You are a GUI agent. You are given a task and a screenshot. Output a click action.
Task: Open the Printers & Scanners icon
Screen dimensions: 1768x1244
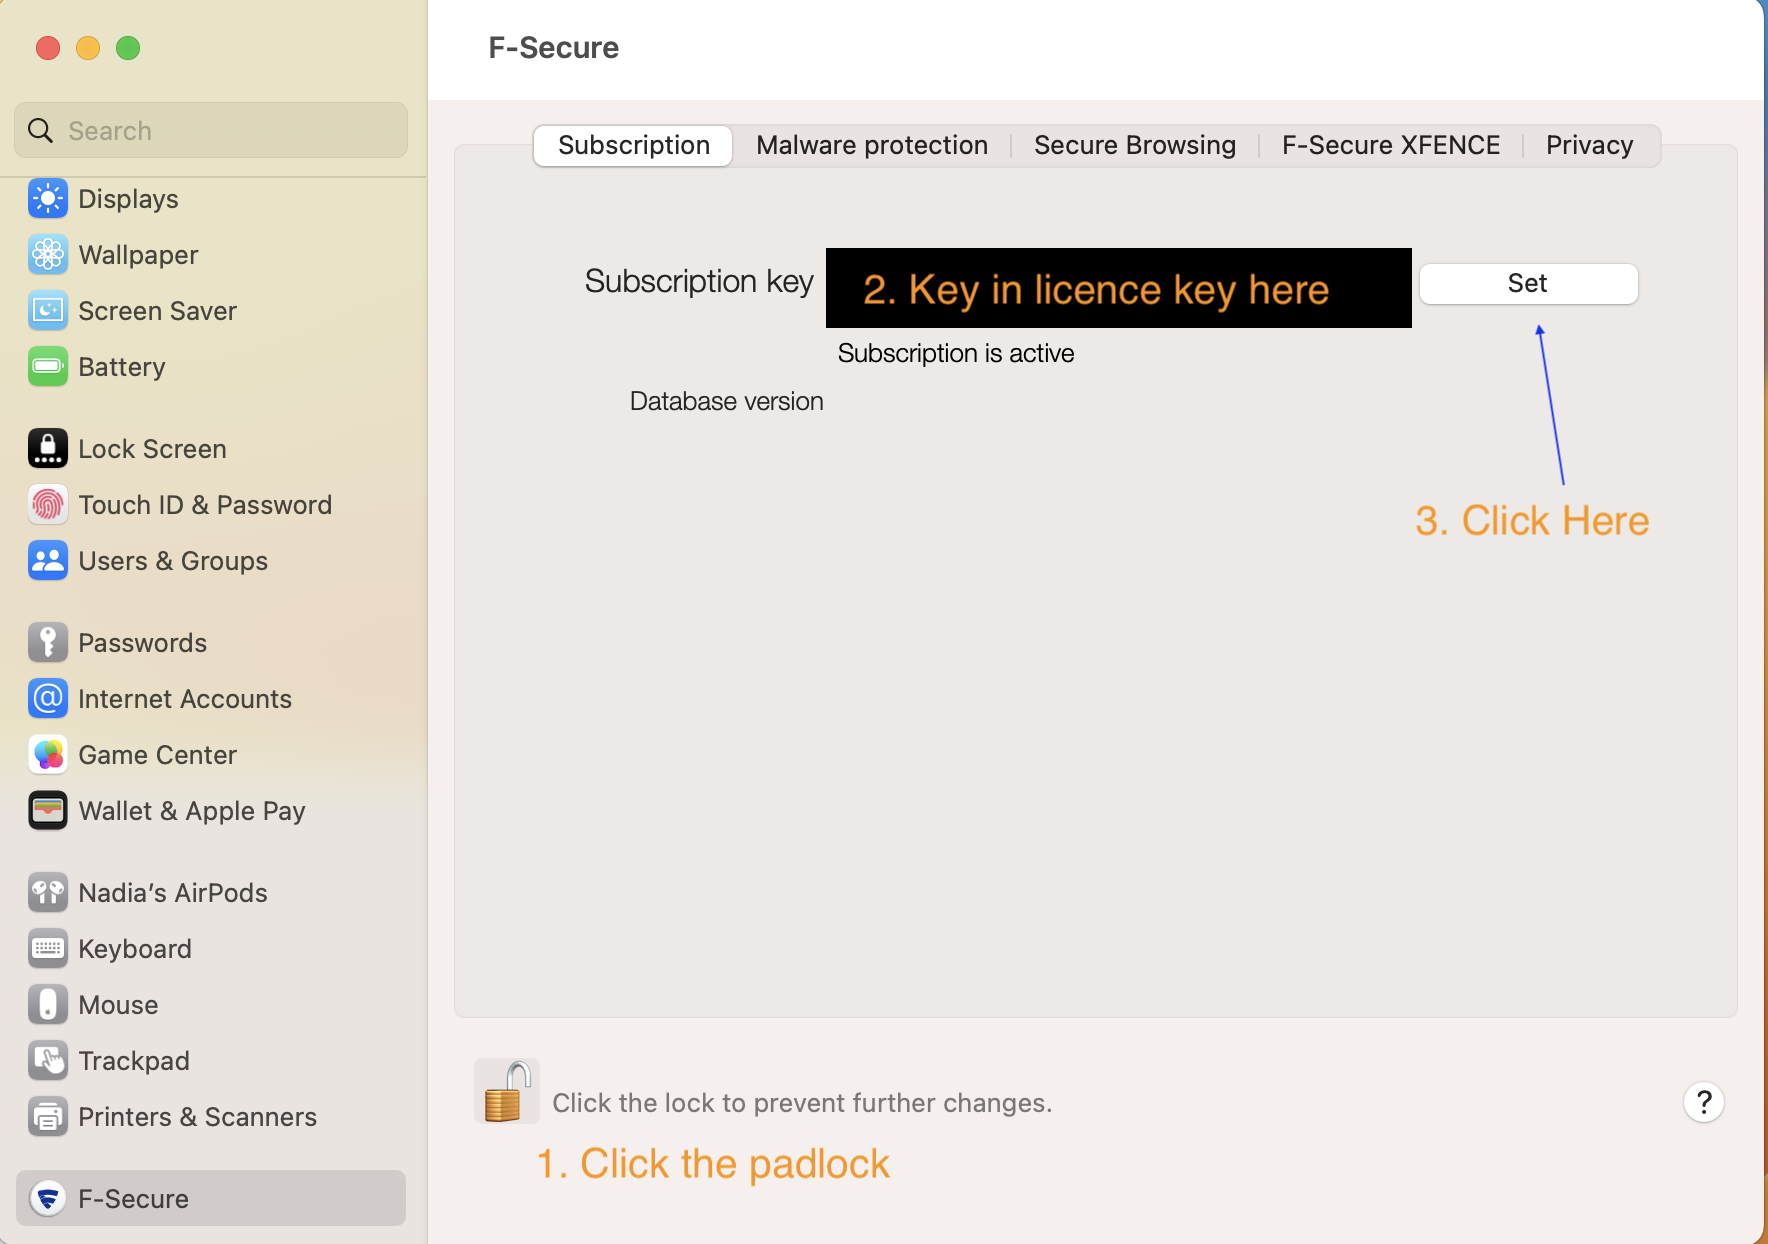[x=48, y=1117]
